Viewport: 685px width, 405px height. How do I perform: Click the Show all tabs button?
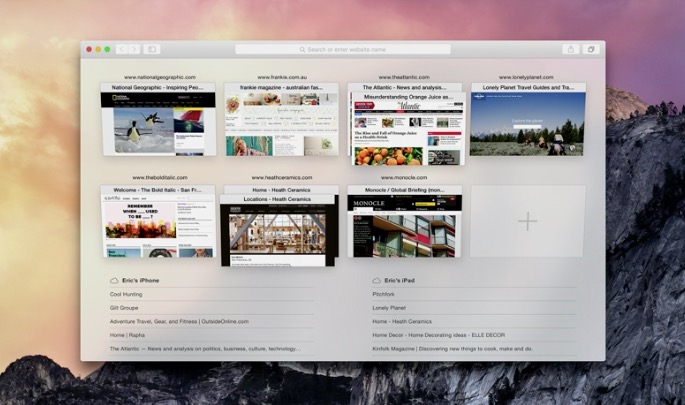coord(591,49)
